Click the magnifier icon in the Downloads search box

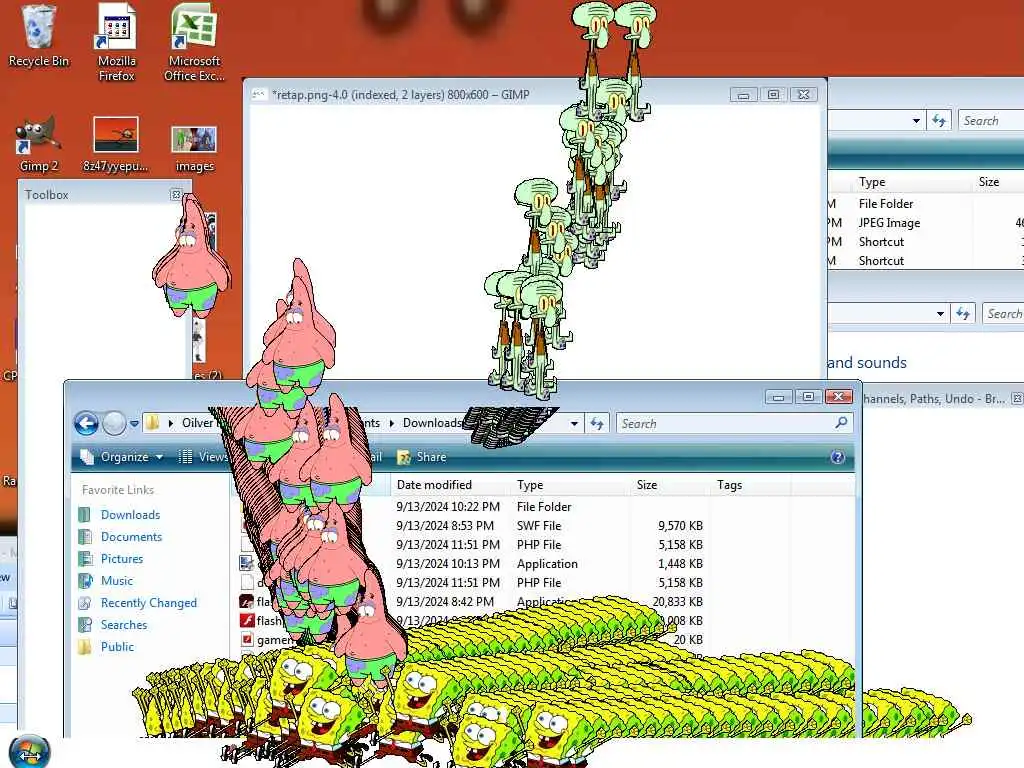(841, 423)
